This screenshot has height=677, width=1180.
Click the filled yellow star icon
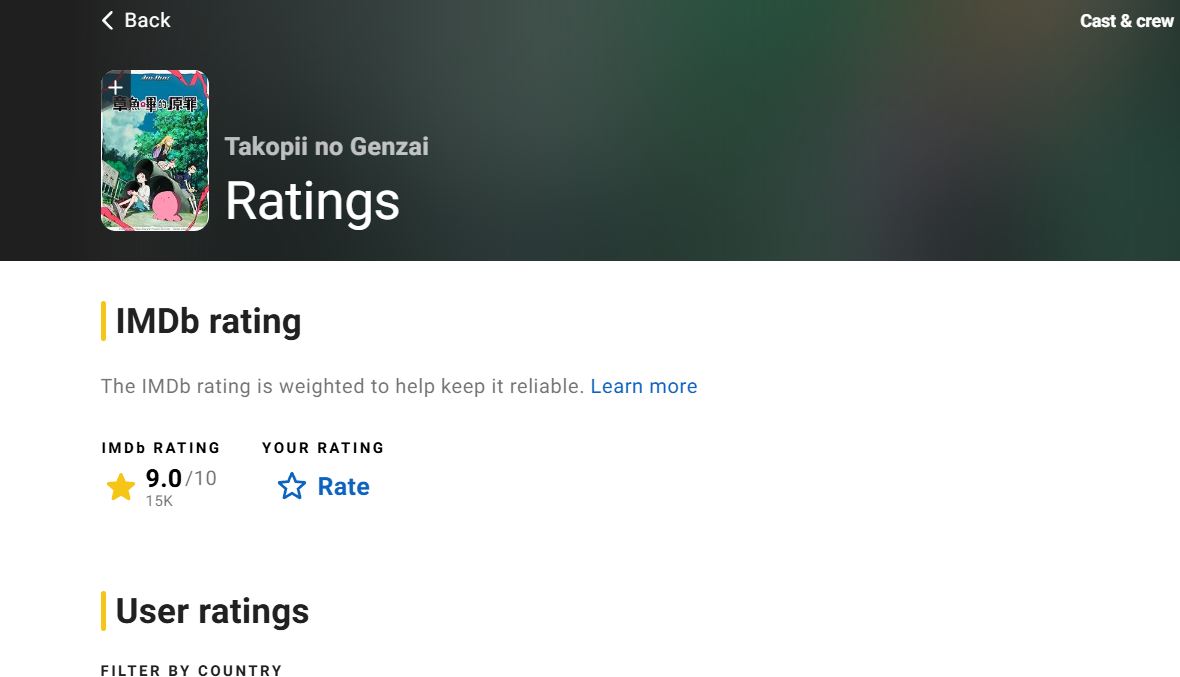(x=120, y=487)
